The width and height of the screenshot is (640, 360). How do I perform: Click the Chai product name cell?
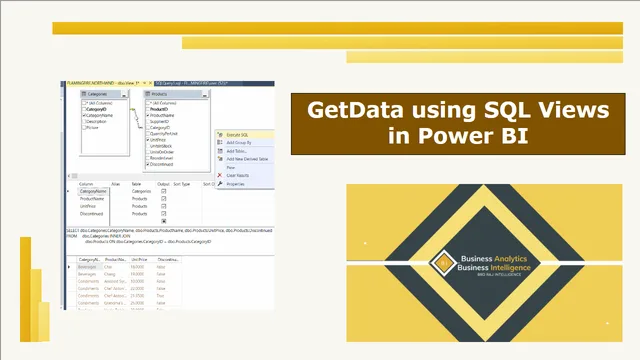coord(115,267)
